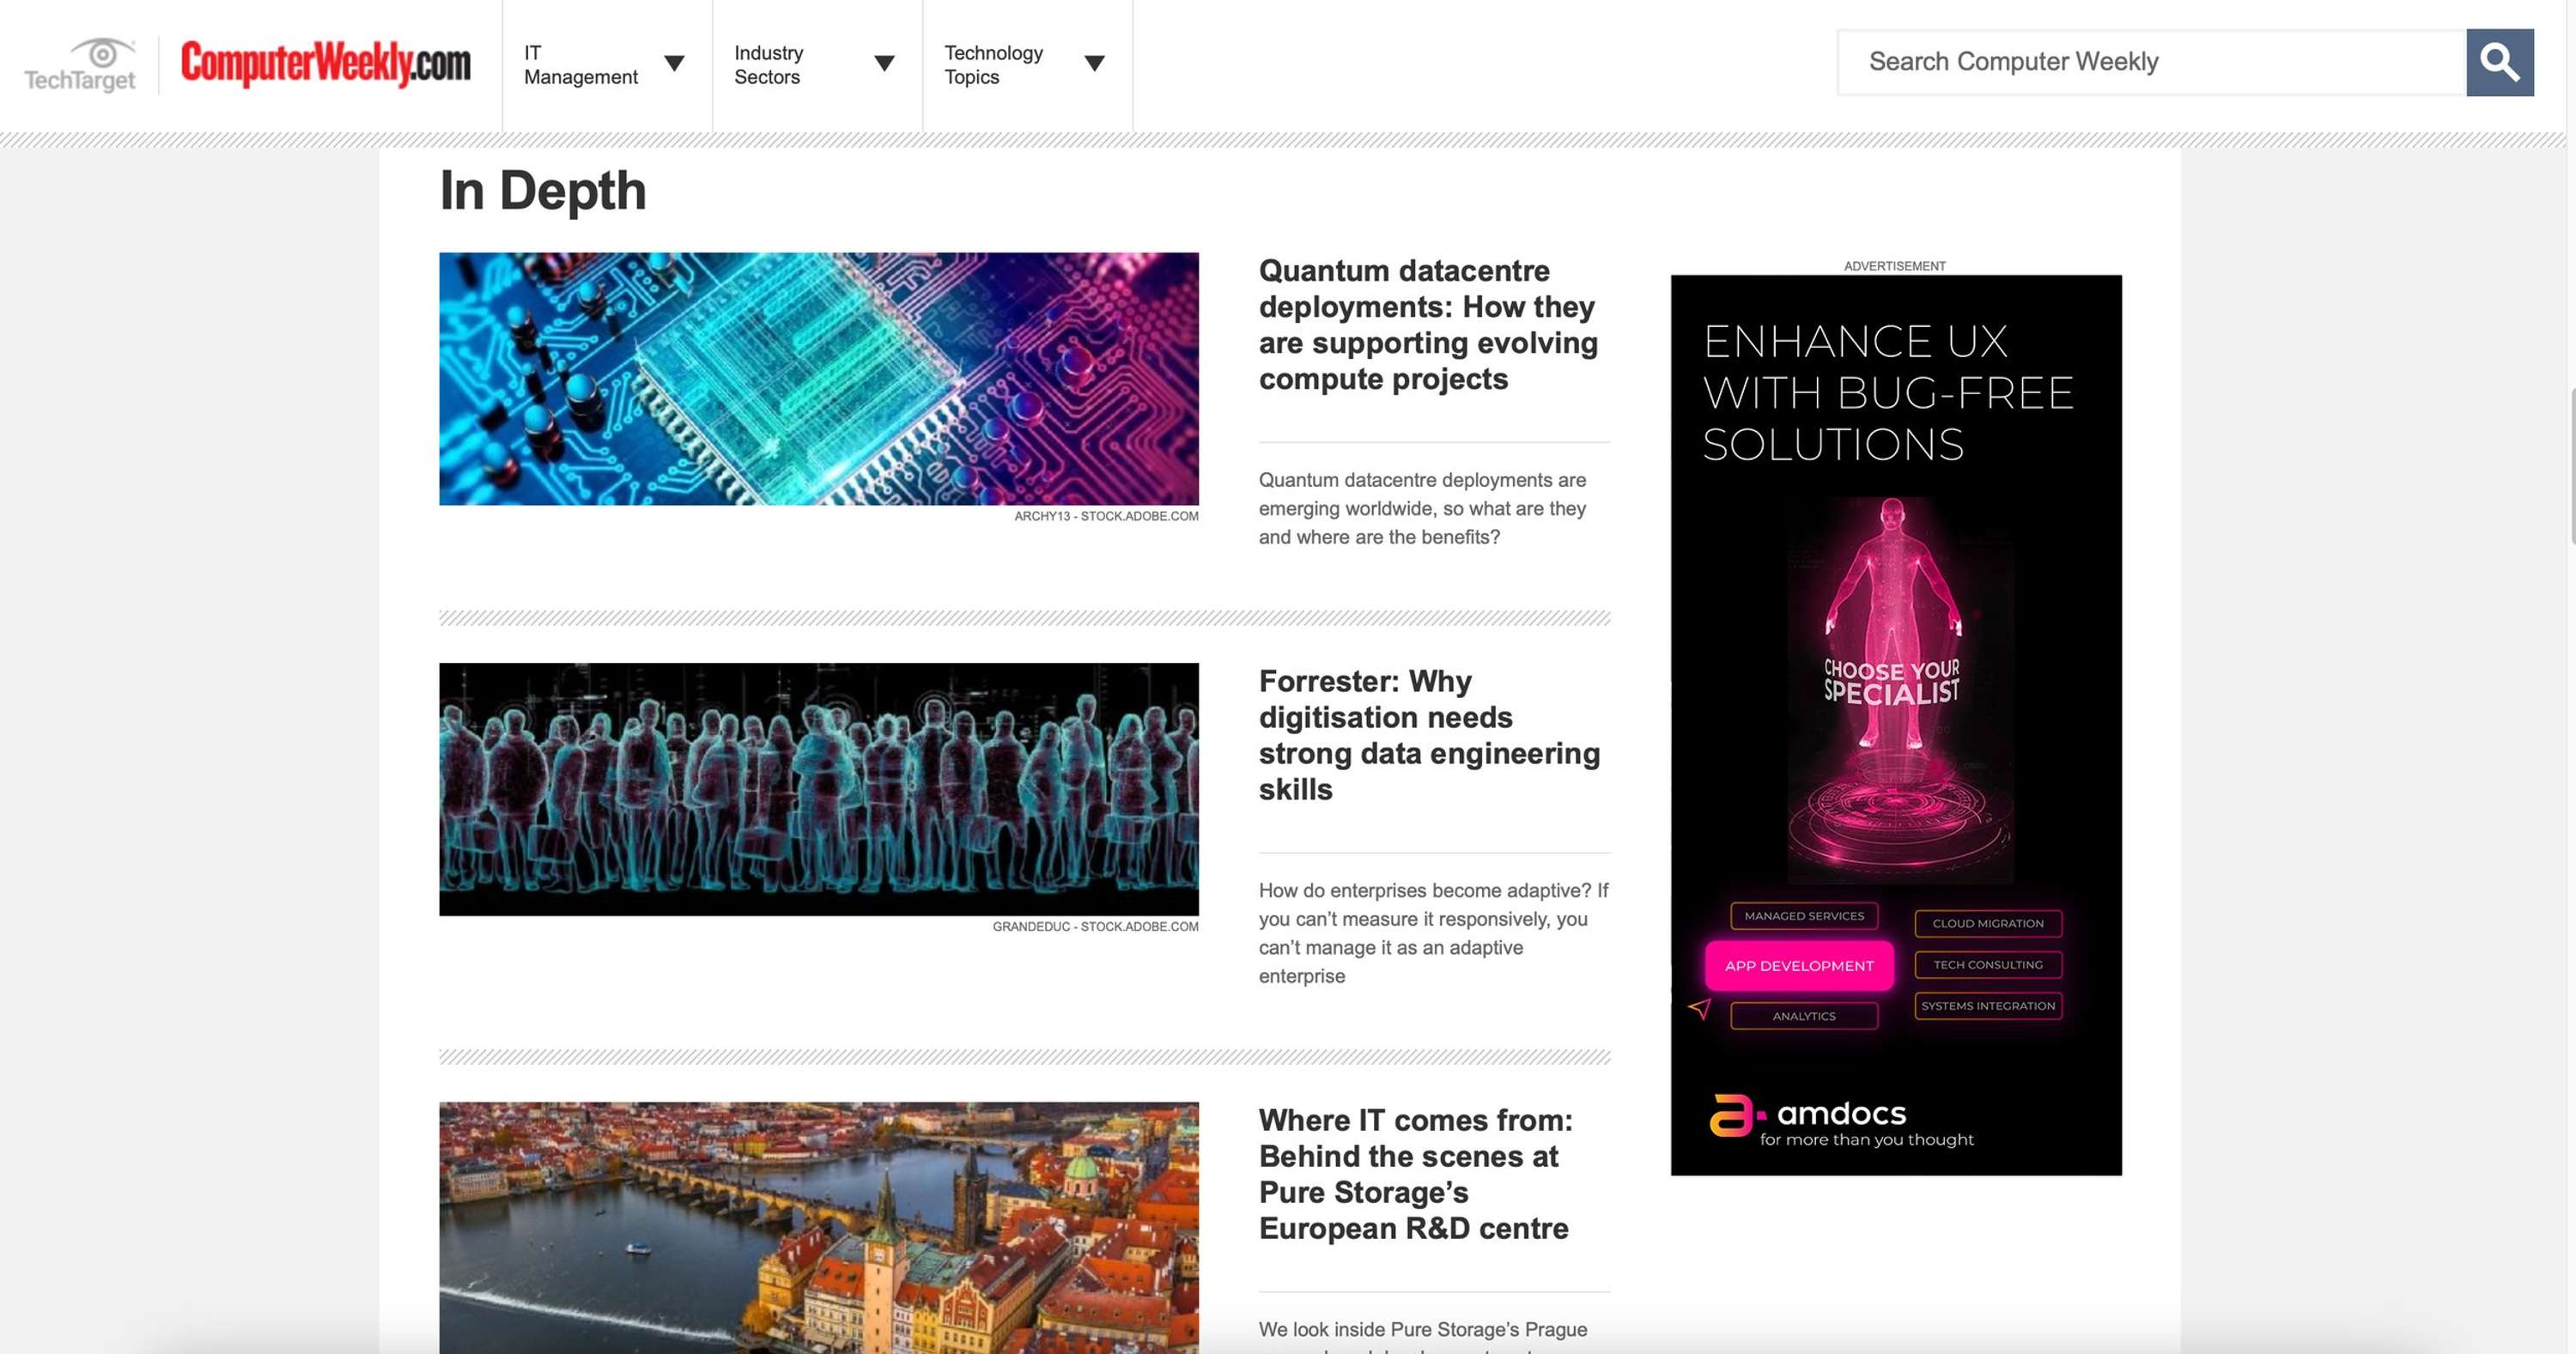Viewport: 2576px width, 1354px height.
Task: Expand the Technology Topics dropdown arrow
Action: click(x=1095, y=64)
